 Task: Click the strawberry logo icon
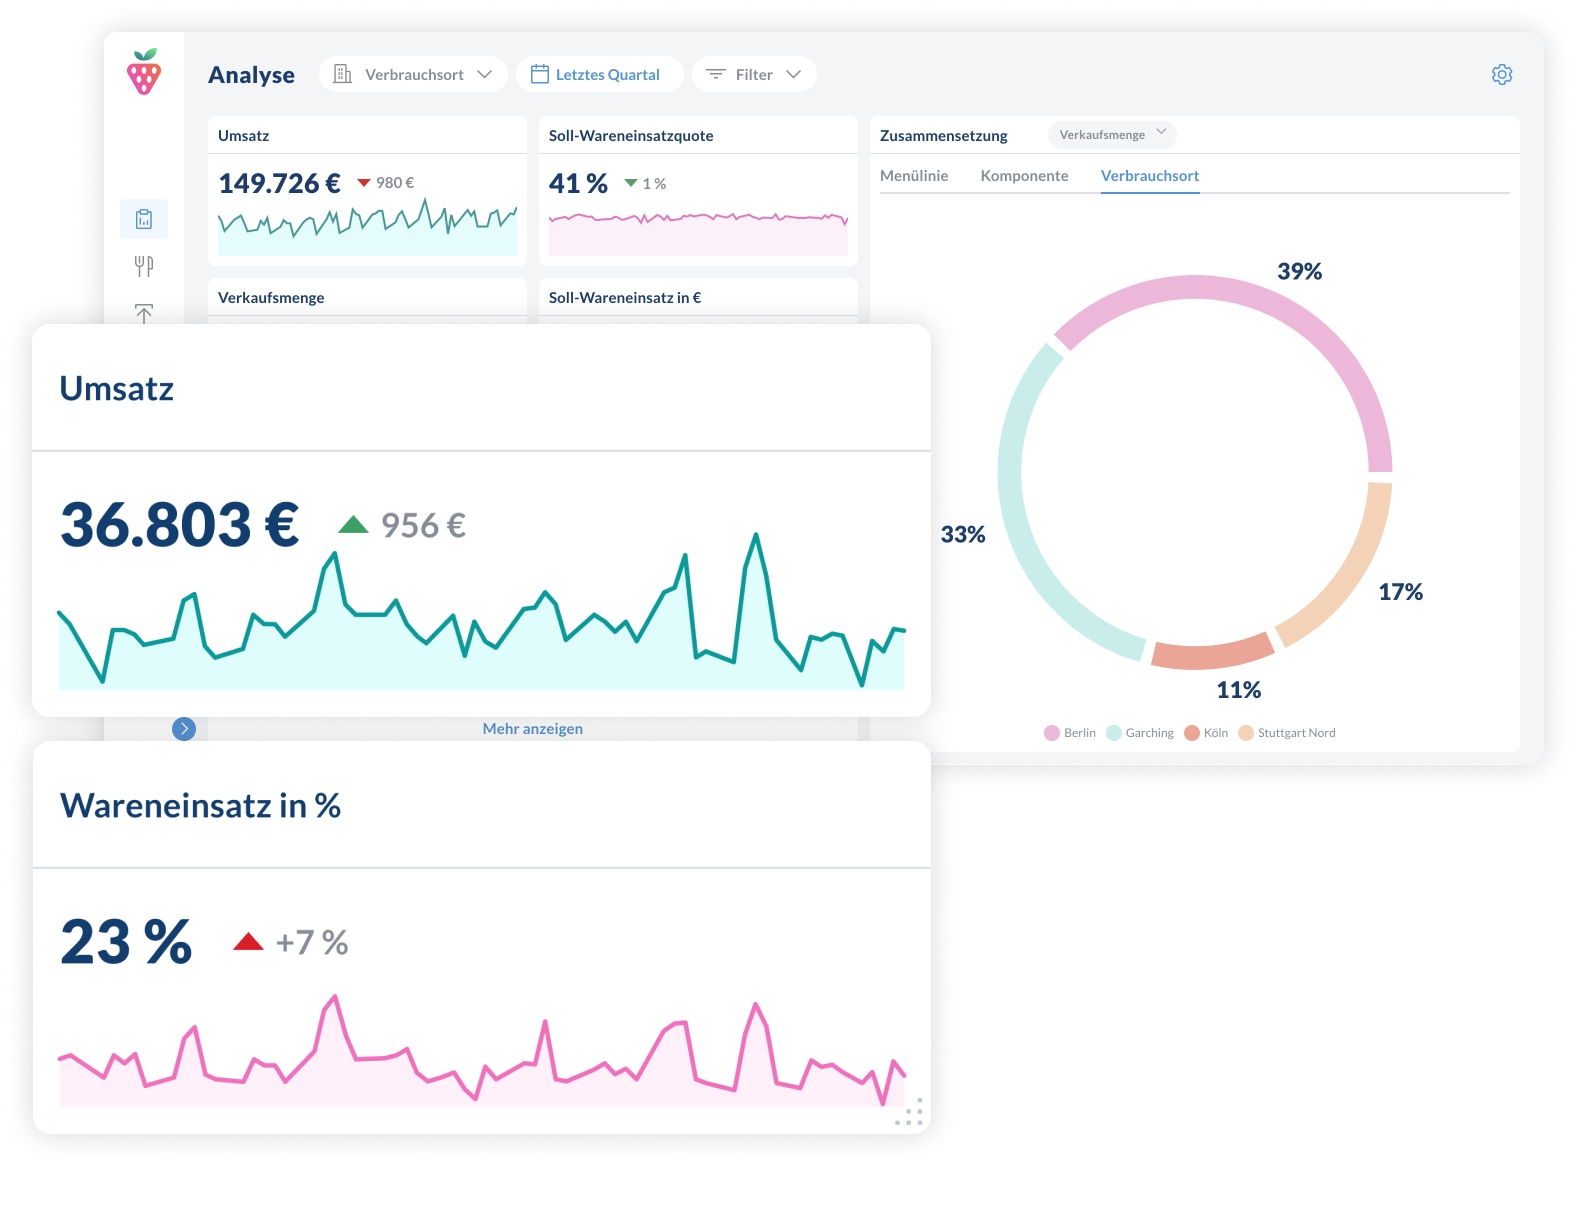coord(144,72)
